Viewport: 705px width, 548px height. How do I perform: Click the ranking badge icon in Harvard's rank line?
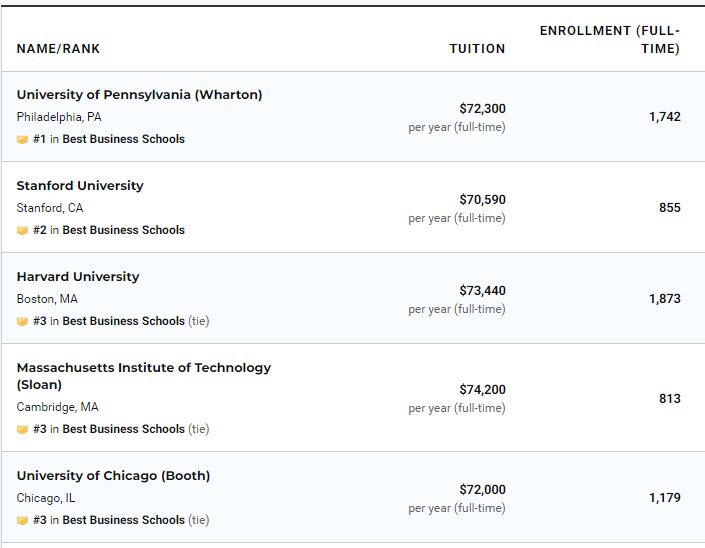[22, 322]
